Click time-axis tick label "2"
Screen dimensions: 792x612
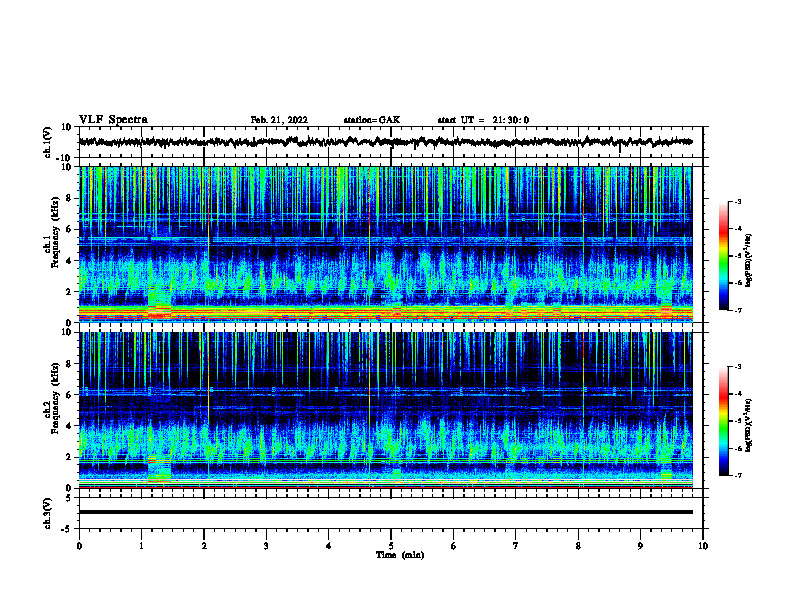204,546
